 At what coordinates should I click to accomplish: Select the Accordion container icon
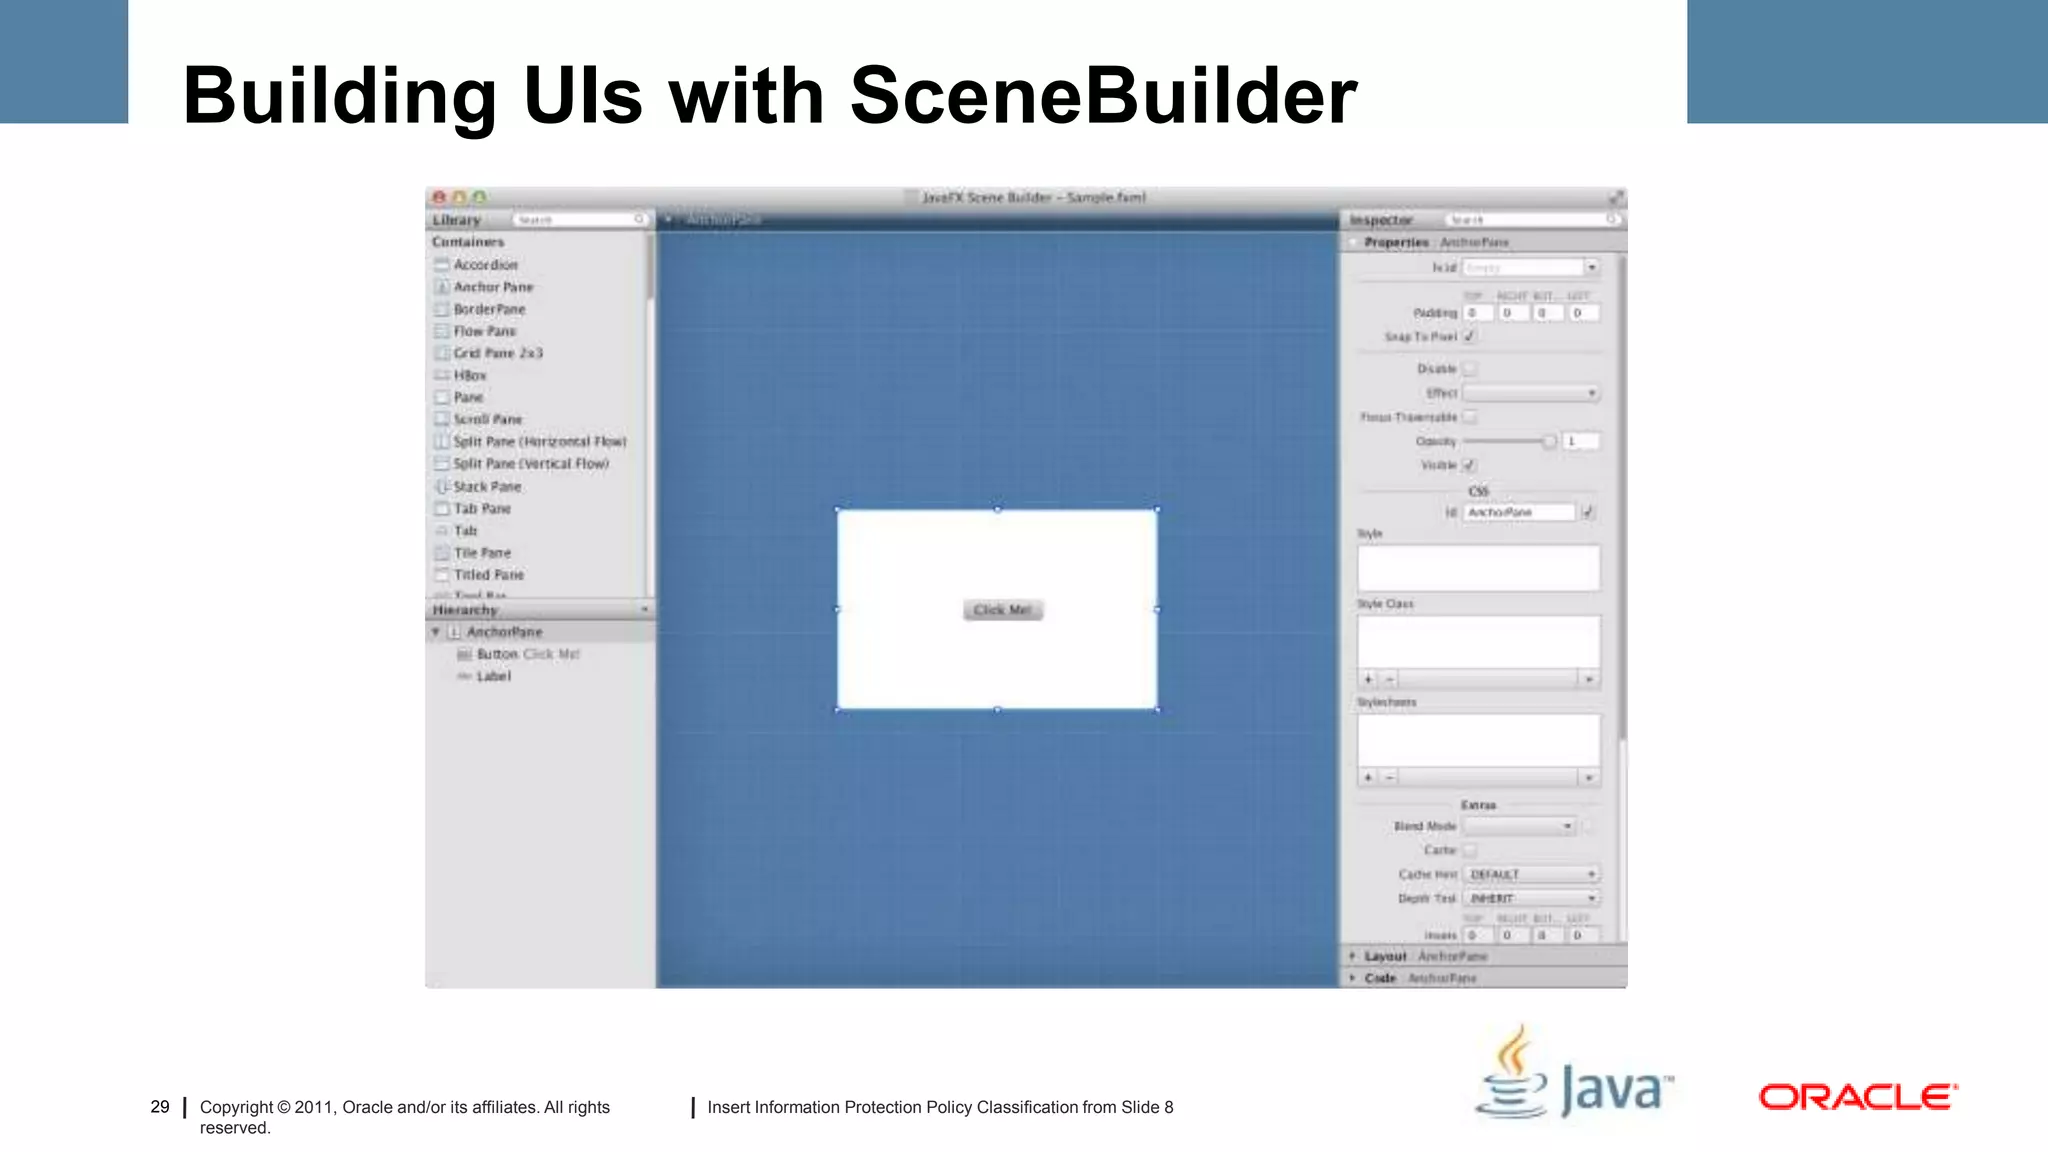pos(442,265)
